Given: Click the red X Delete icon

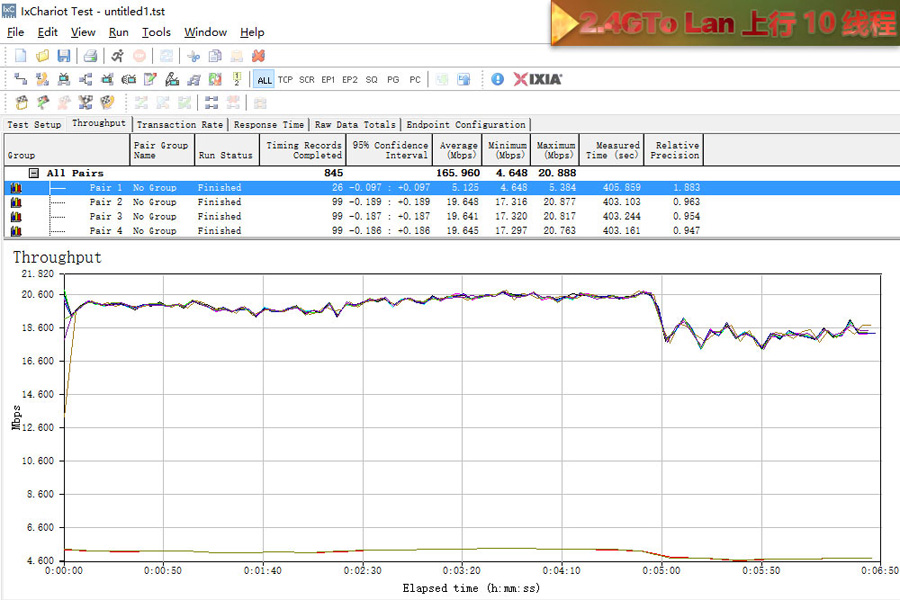Looking at the screenshot, I should (258, 56).
